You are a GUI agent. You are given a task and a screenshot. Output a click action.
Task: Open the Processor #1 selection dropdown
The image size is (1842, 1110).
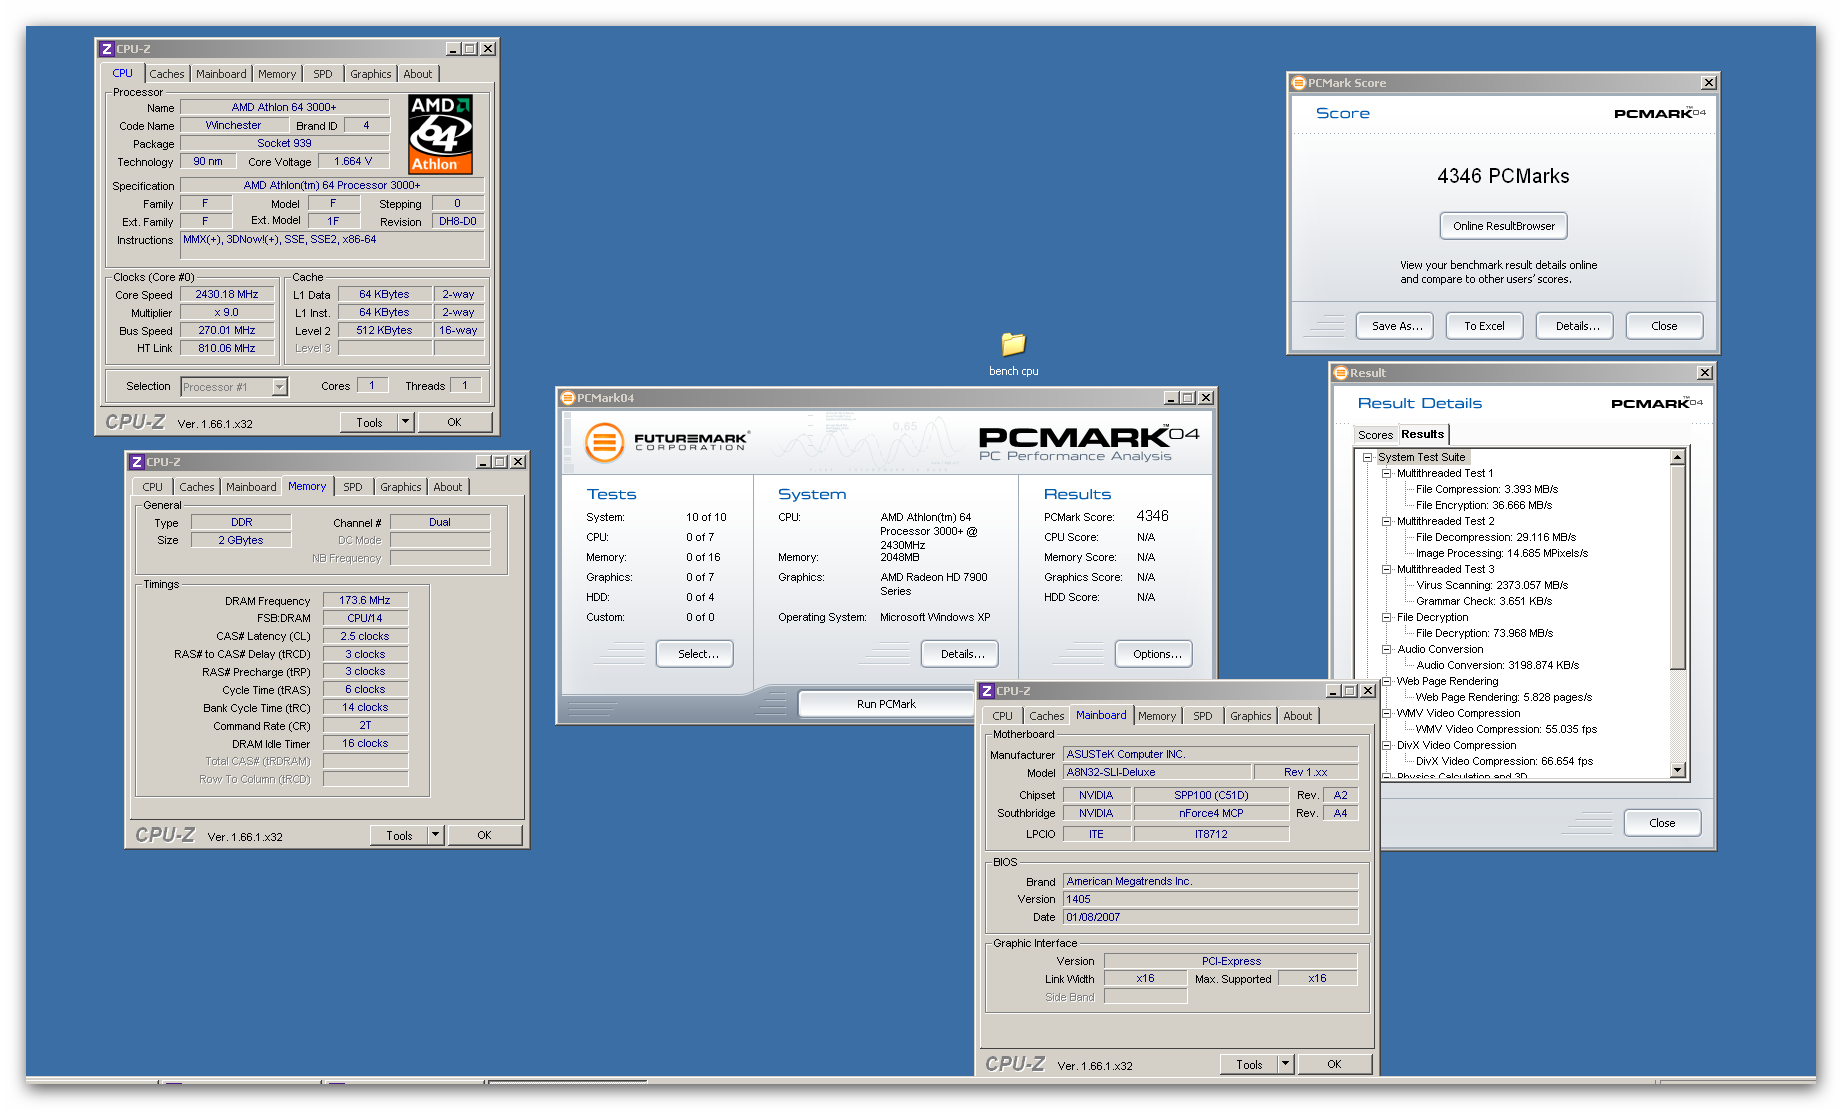point(279,387)
